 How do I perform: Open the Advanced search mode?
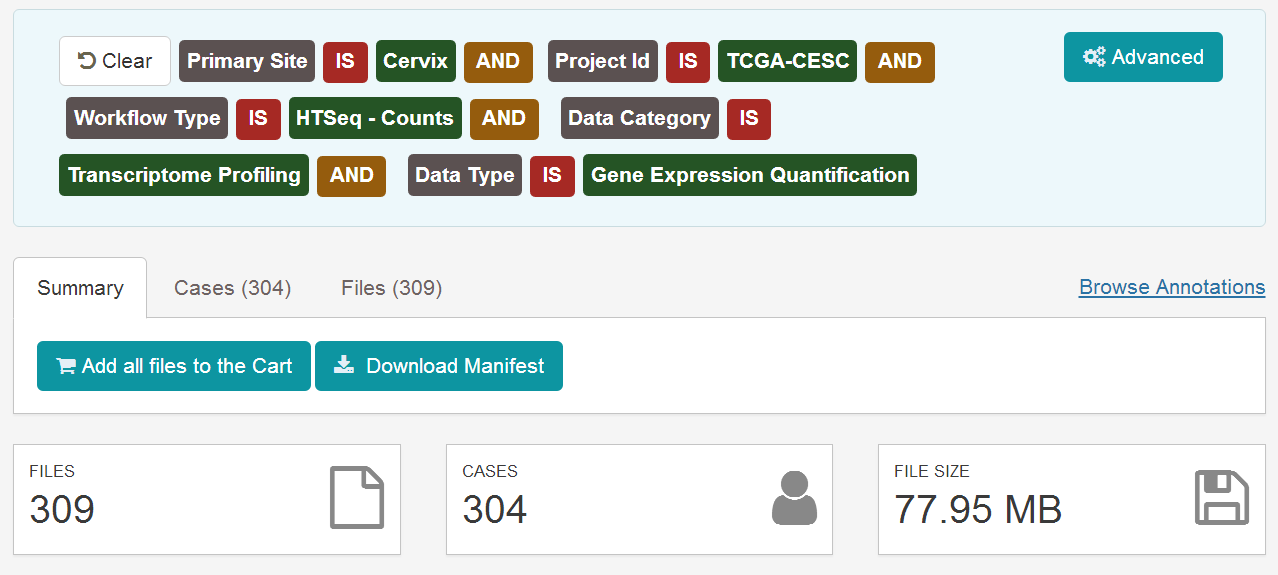pyautogui.click(x=1143, y=57)
